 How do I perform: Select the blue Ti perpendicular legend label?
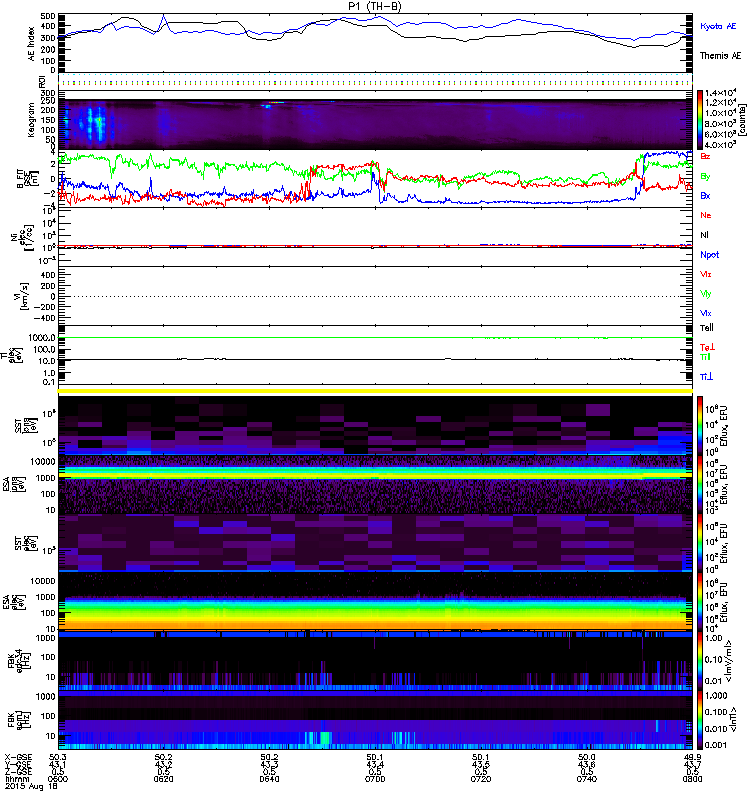tap(706, 377)
